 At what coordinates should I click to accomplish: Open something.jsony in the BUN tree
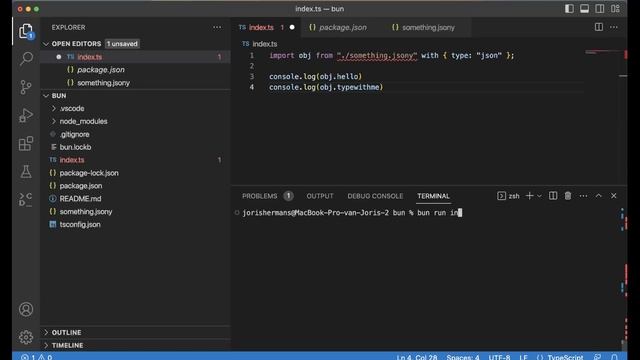click(136, 211)
